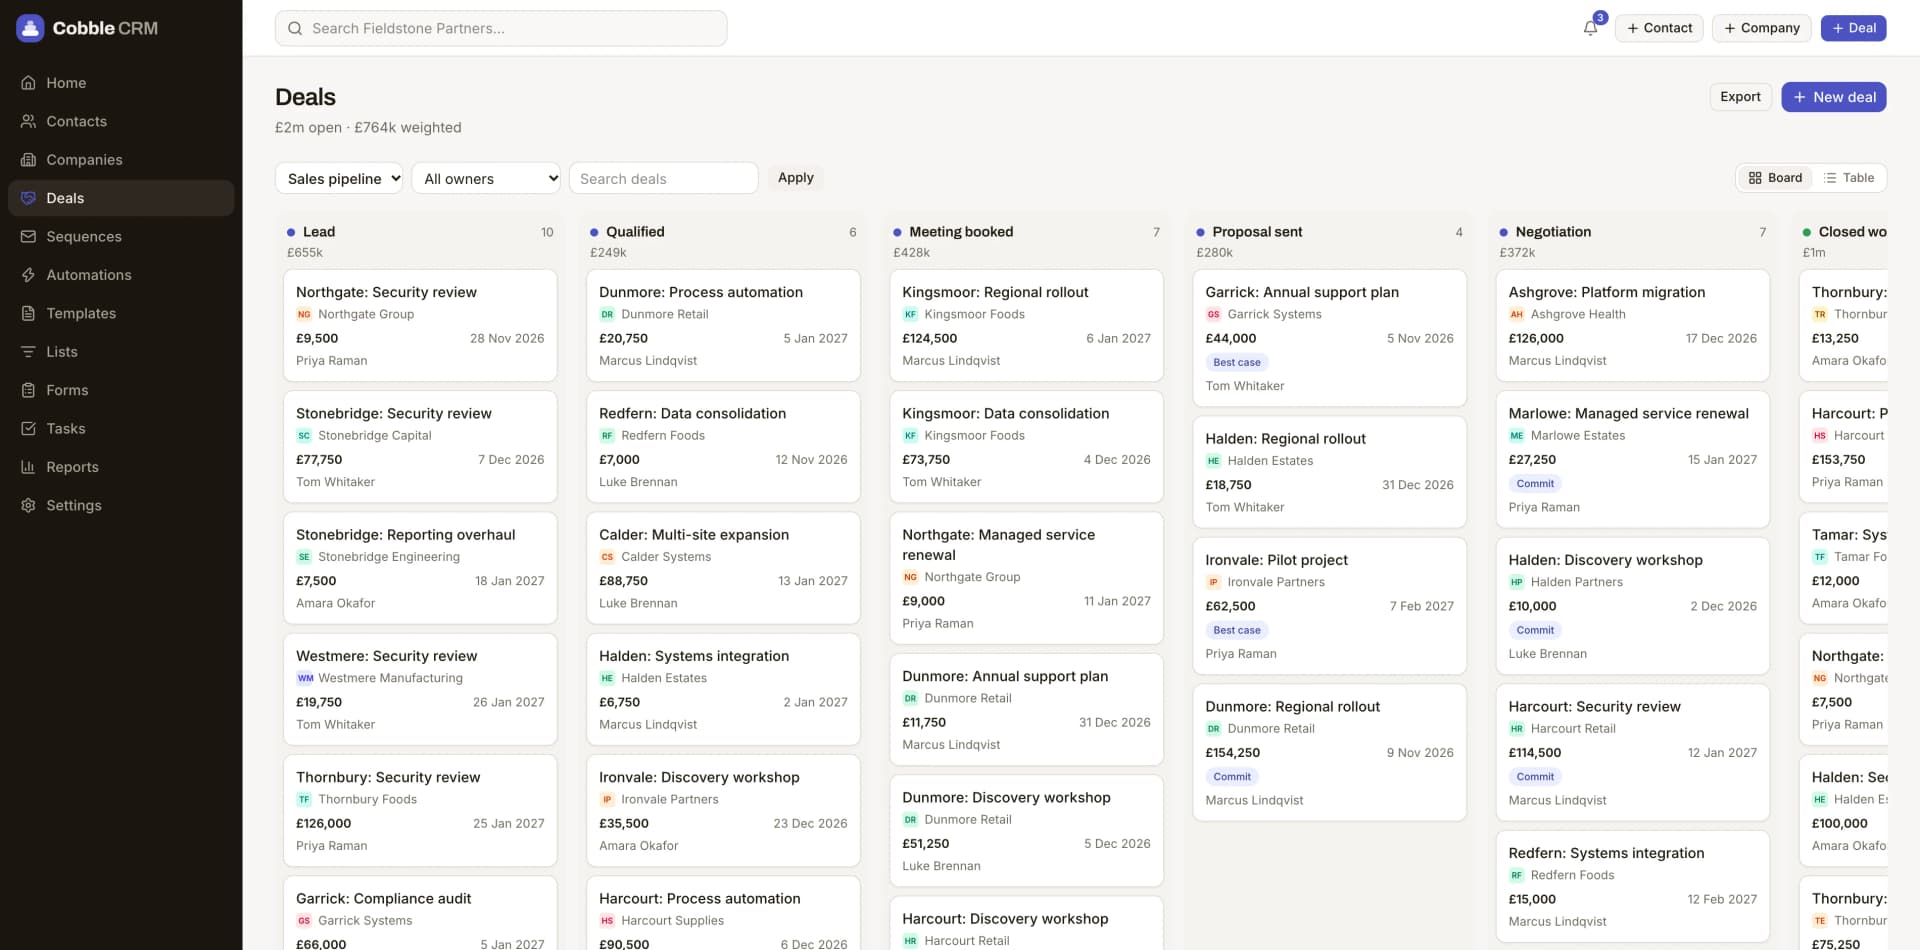The image size is (1920, 950).
Task: Open Halden: Discovery workshop deal
Action: point(1632,606)
